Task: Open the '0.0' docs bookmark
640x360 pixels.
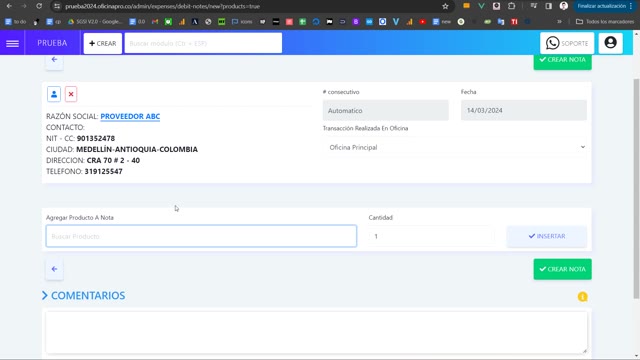Action: (x=137, y=22)
